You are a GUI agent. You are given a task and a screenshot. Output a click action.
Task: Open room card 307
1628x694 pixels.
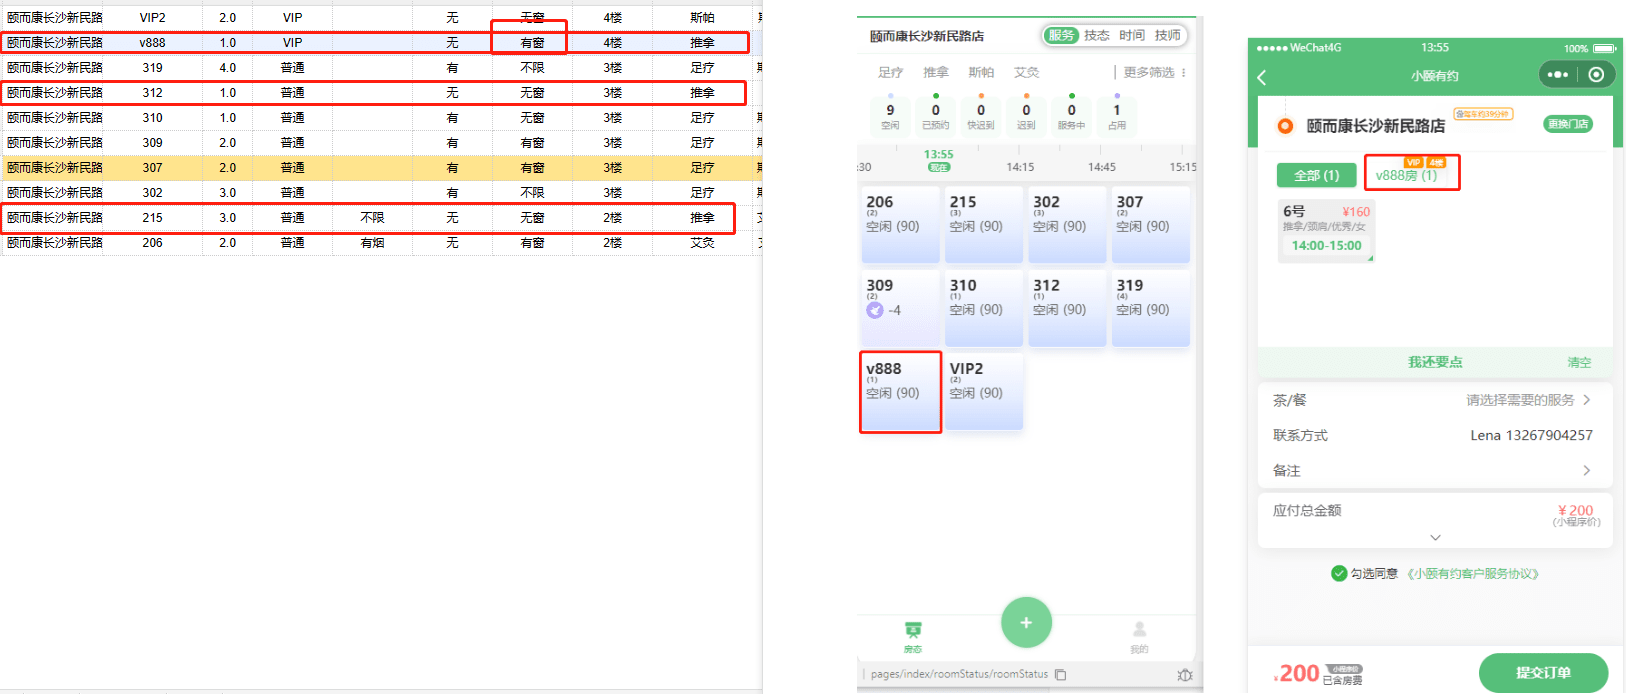(x=1151, y=225)
